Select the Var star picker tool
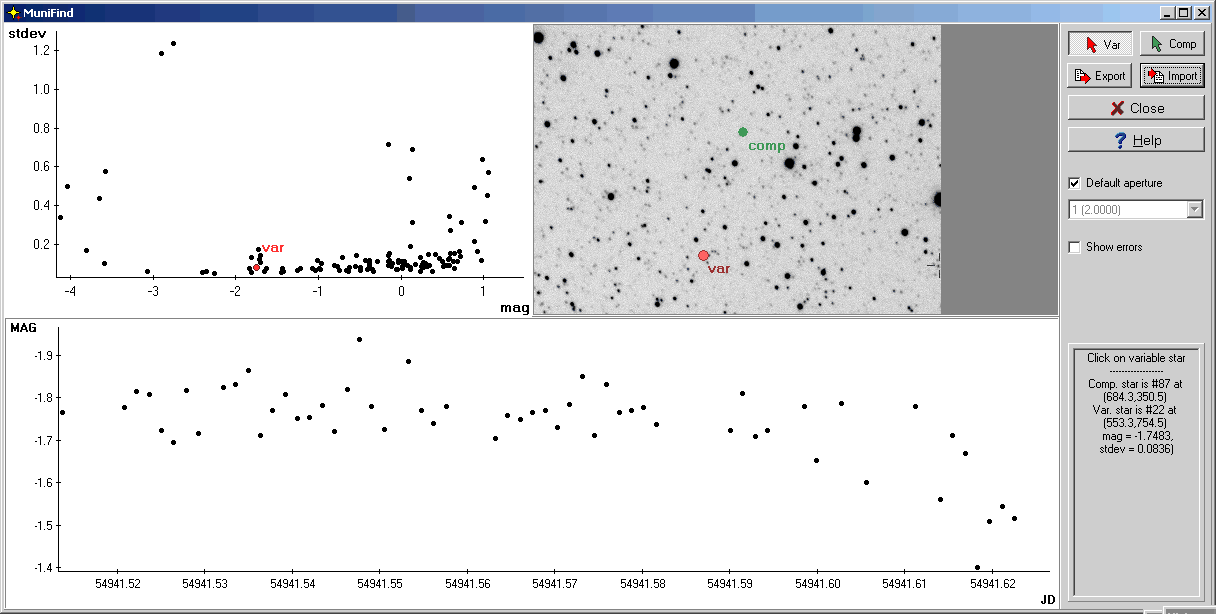This screenshot has width=1216, height=614. tap(1100, 44)
